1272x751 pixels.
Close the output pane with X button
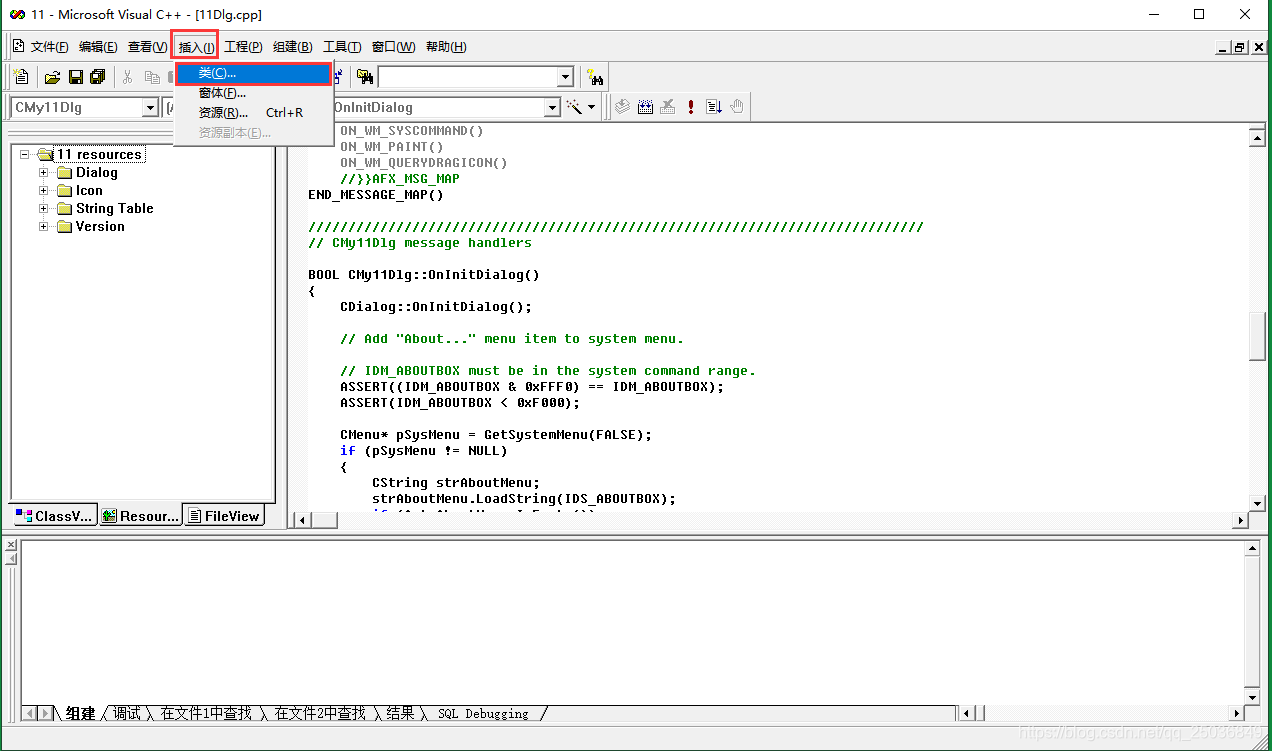[x=11, y=545]
